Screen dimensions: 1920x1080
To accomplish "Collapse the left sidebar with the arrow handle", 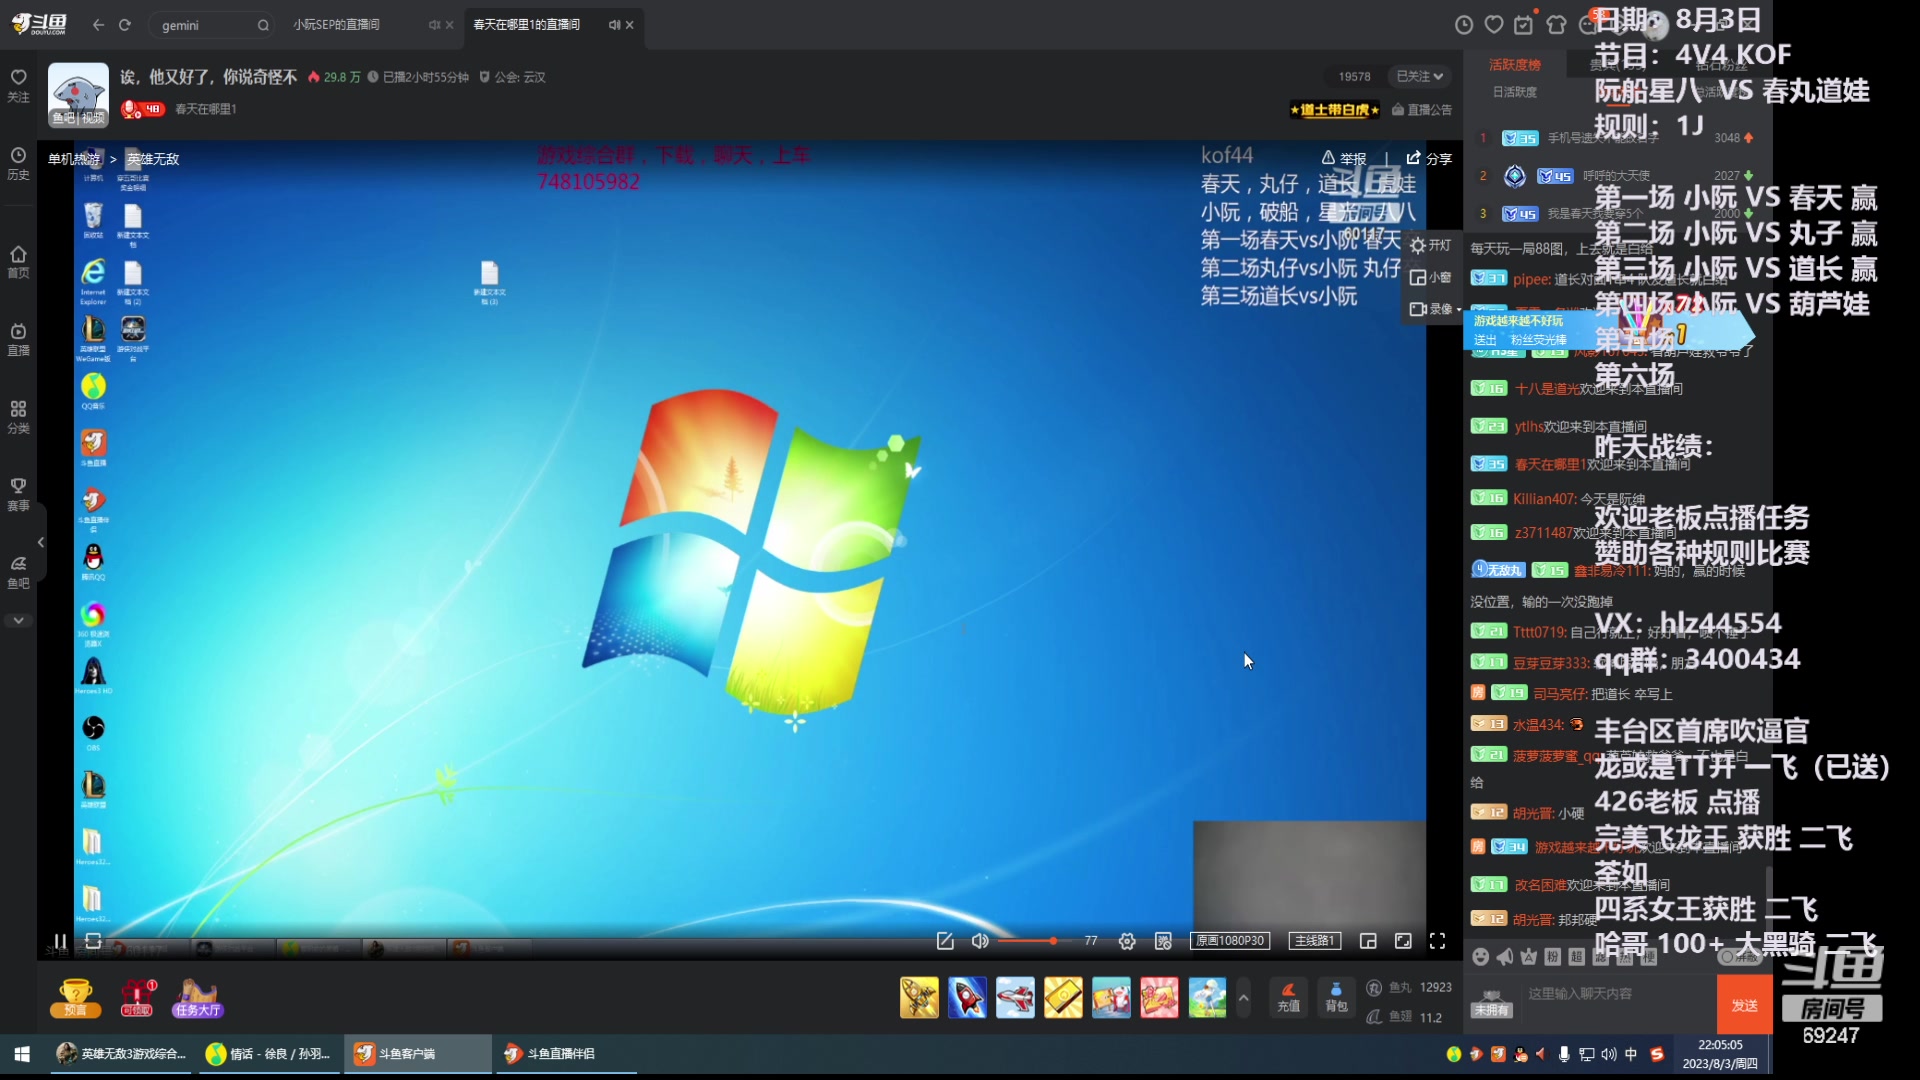I will pos(41,542).
